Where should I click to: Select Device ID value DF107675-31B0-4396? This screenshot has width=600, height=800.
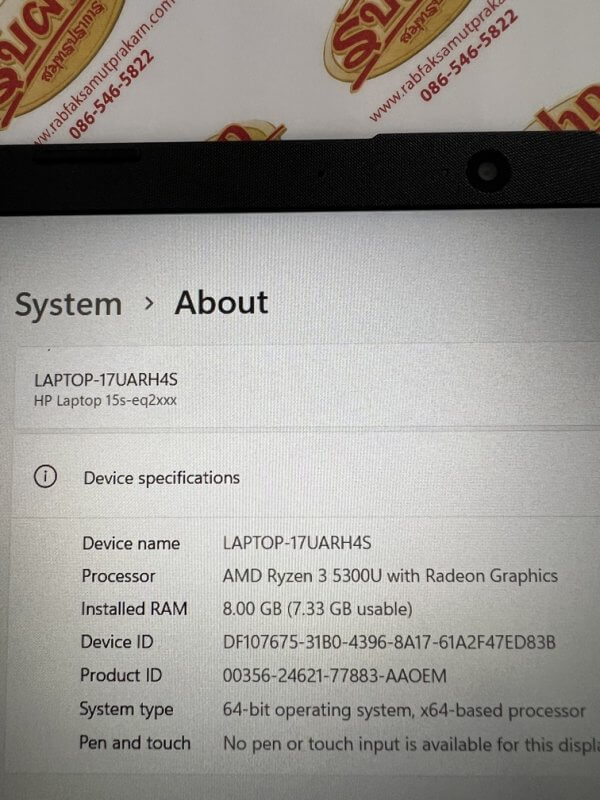[389, 642]
